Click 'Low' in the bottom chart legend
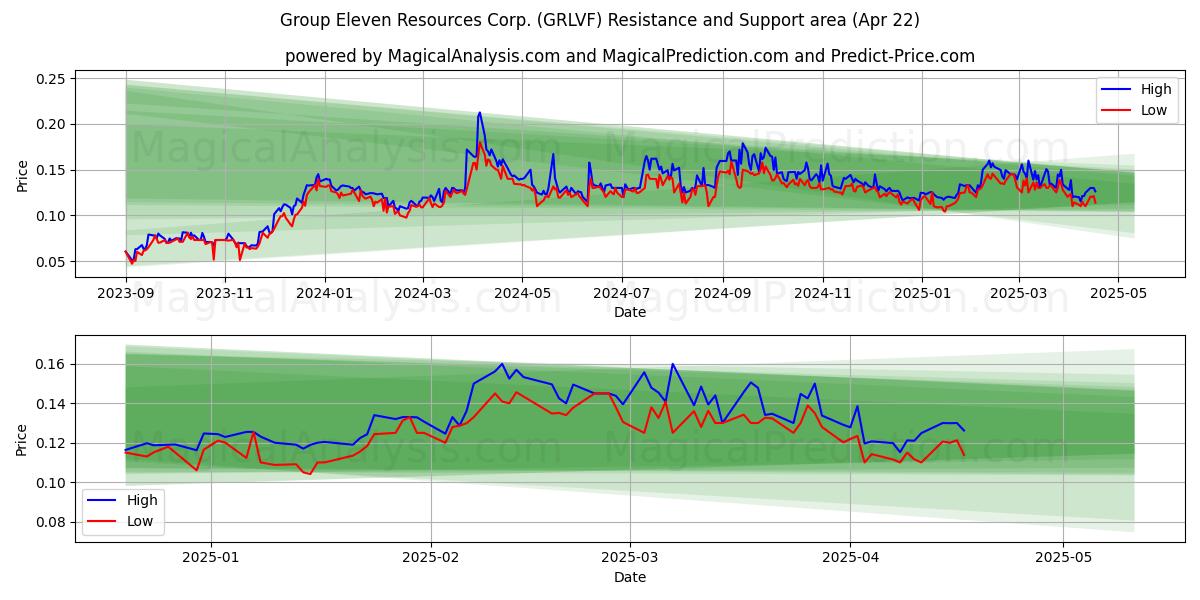 tap(140, 521)
